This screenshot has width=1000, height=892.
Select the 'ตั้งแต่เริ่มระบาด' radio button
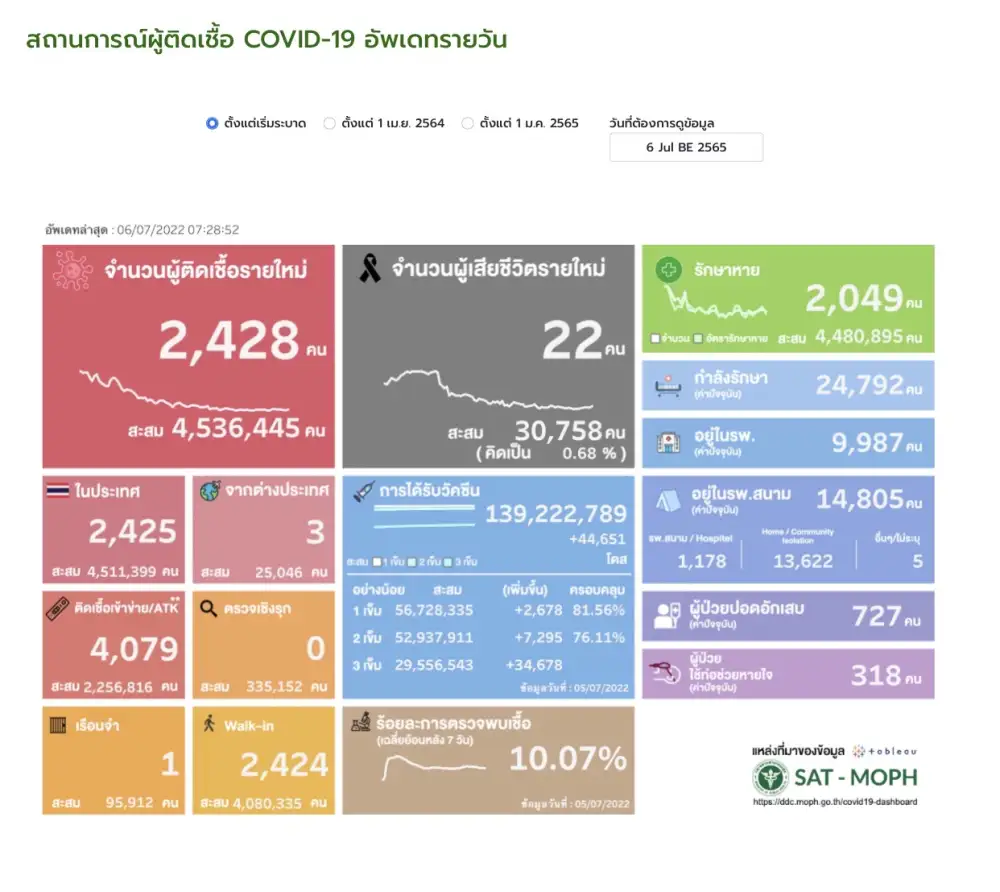coord(212,124)
